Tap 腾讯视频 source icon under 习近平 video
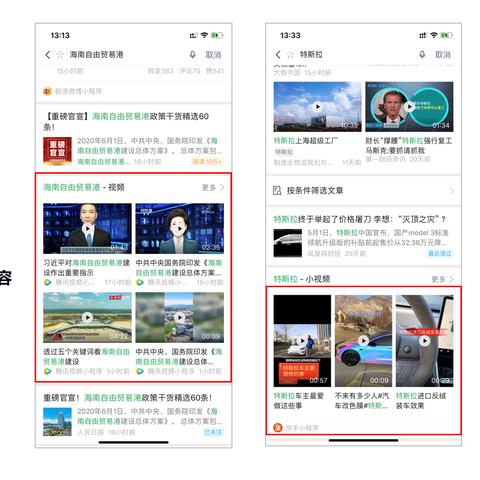 pyautogui.click(x=48, y=282)
